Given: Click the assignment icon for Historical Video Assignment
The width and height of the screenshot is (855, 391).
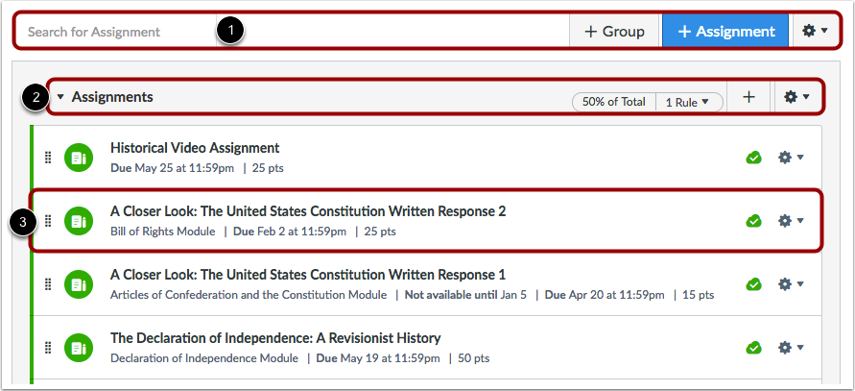Looking at the screenshot, I should (x=79, y=158).
